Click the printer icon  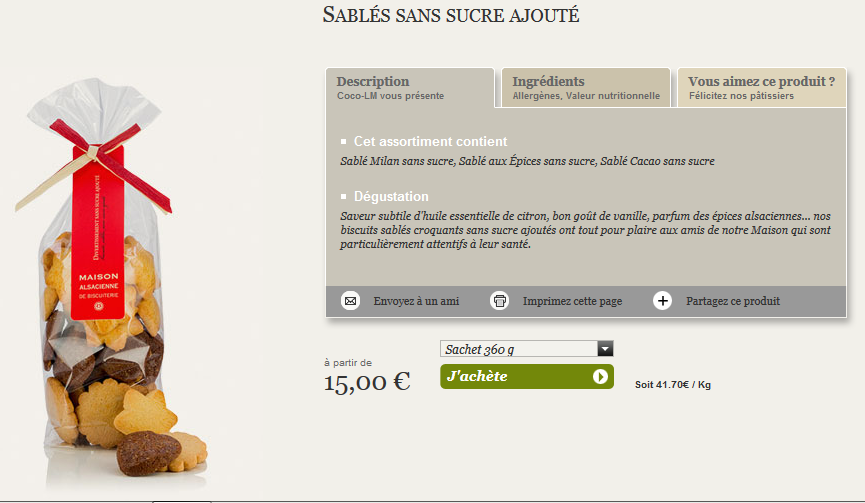(500, 301)
